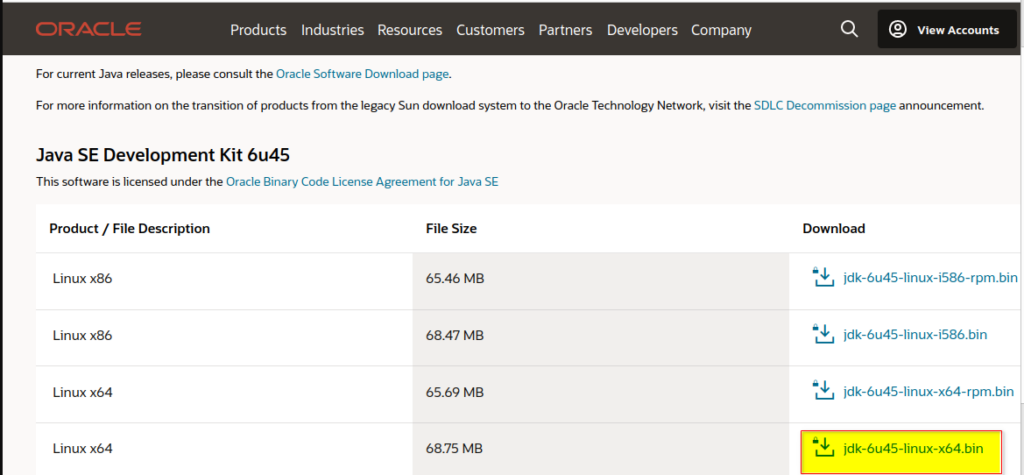Follow the Oracle Software Download page link
Screen dimensions: 1024x475
coord(362,74)
